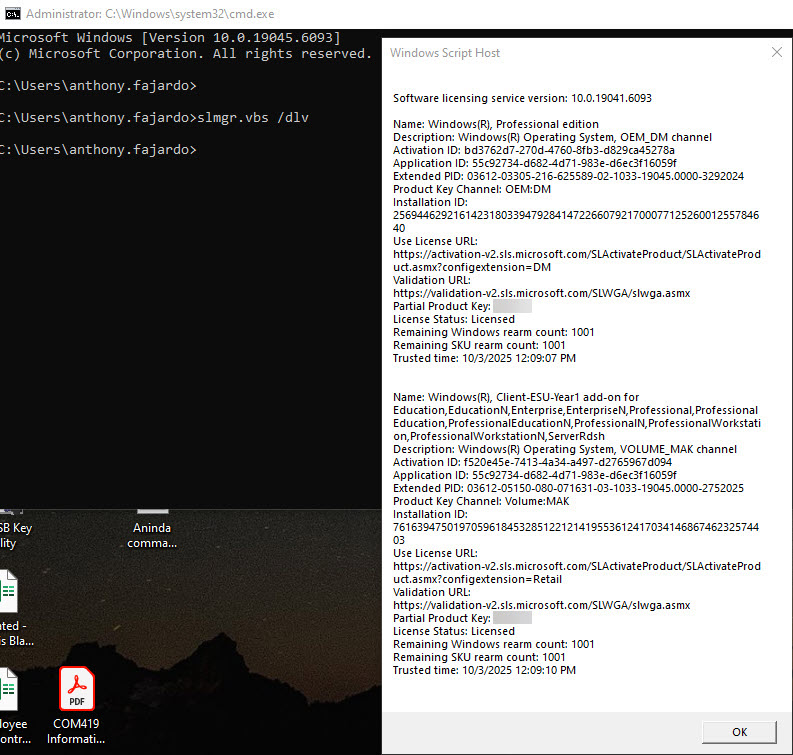
Task: Click the first Installation ID number starting 2569
Action: pos(576,221)
